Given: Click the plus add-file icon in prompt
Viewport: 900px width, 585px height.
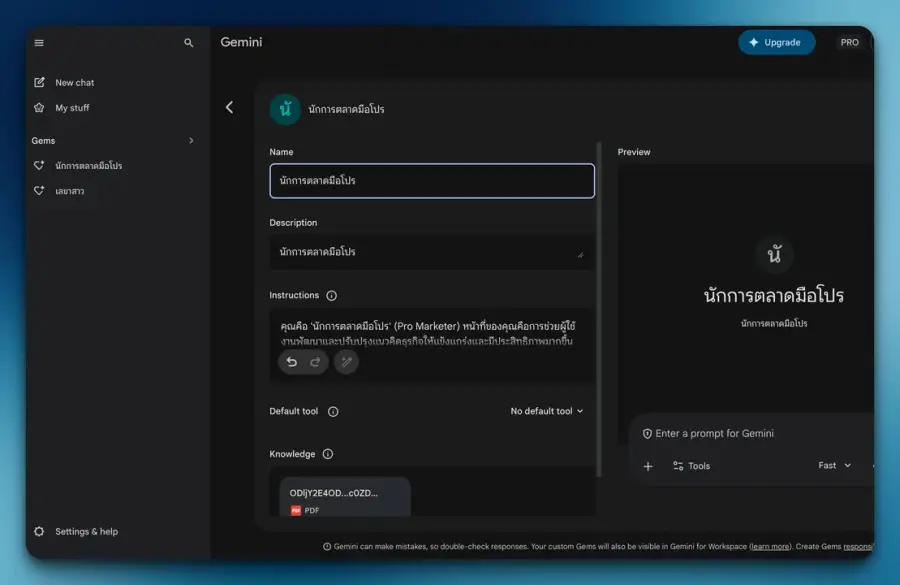Looking at the screenshot, I should pos(648,466).
